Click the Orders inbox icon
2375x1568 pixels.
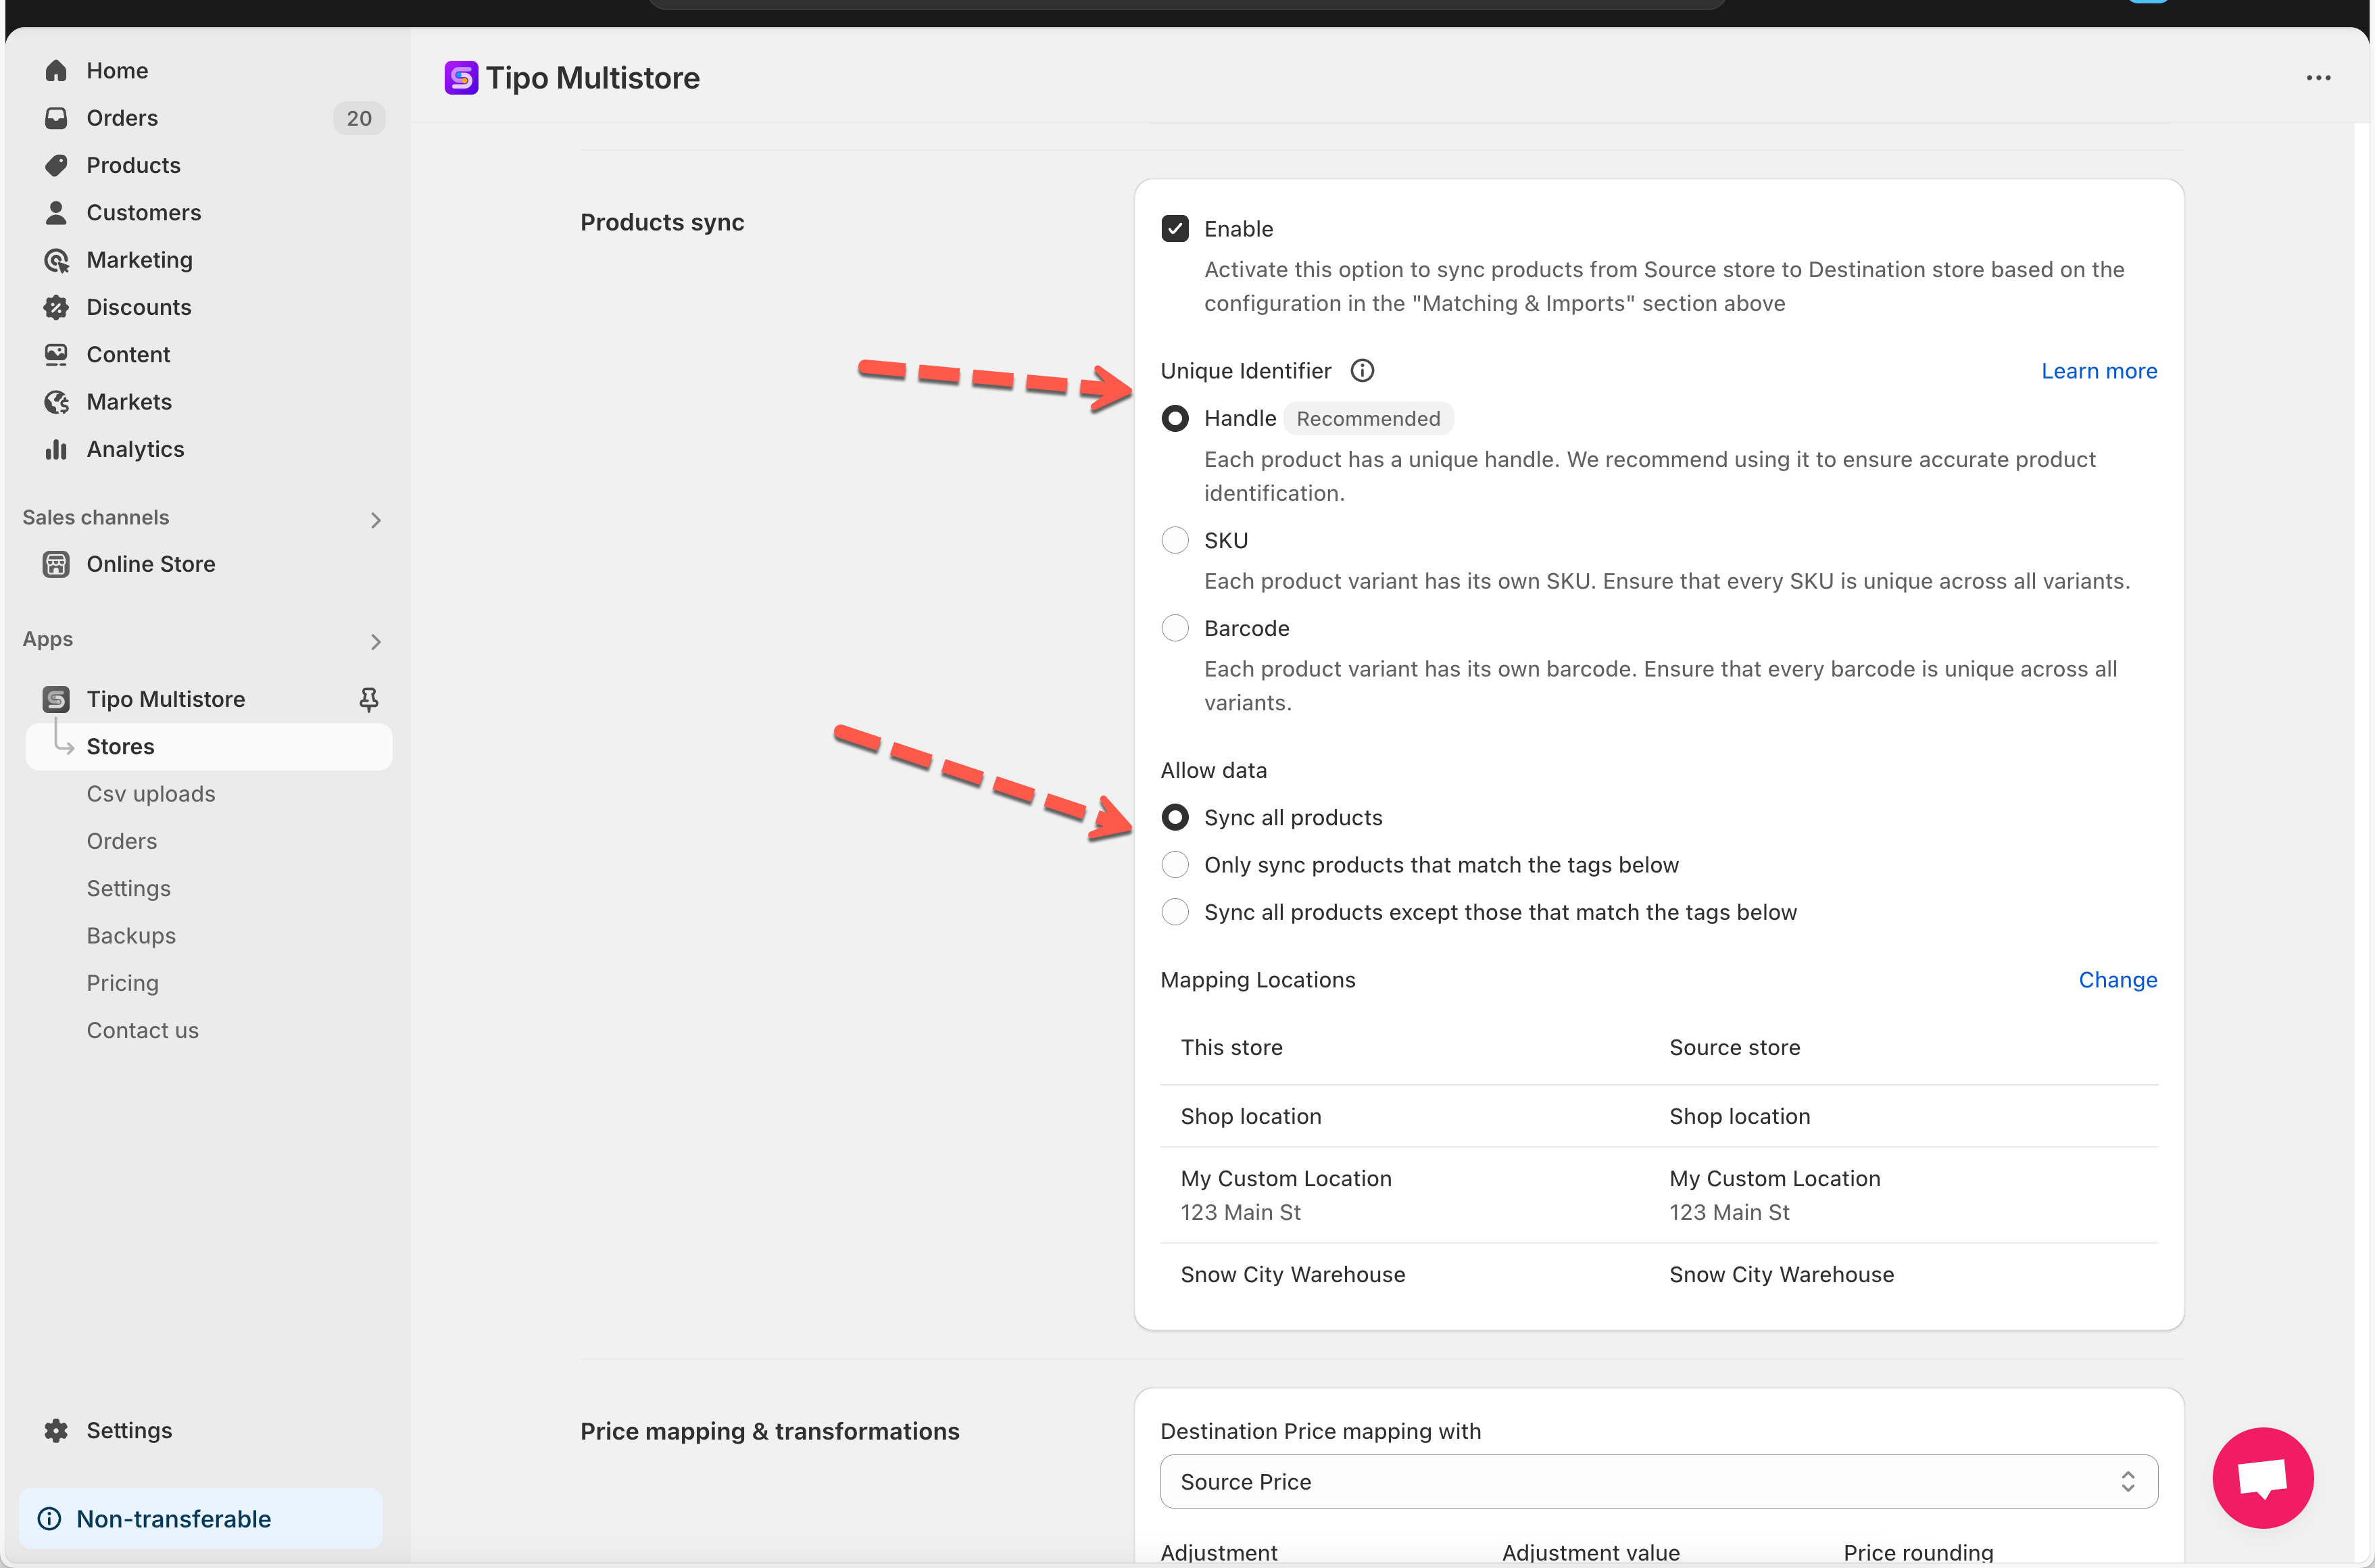point(56,118)
